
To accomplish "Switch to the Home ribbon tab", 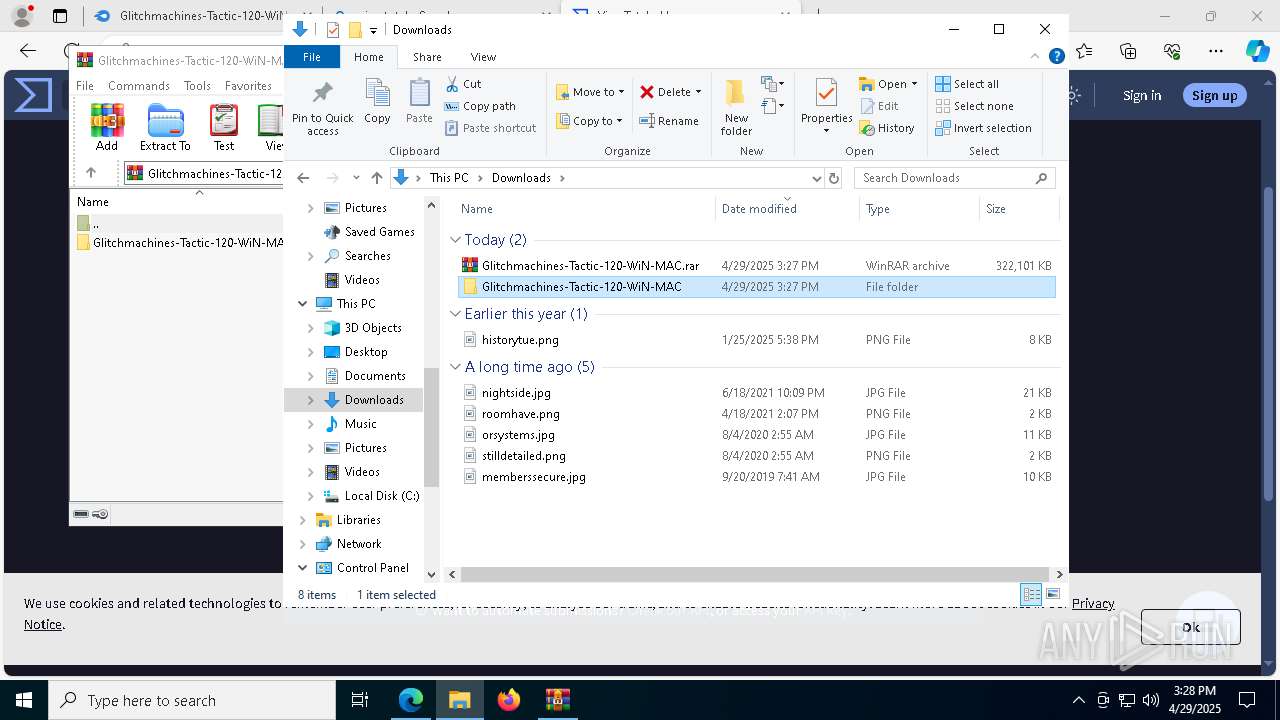I will (368, 57).
